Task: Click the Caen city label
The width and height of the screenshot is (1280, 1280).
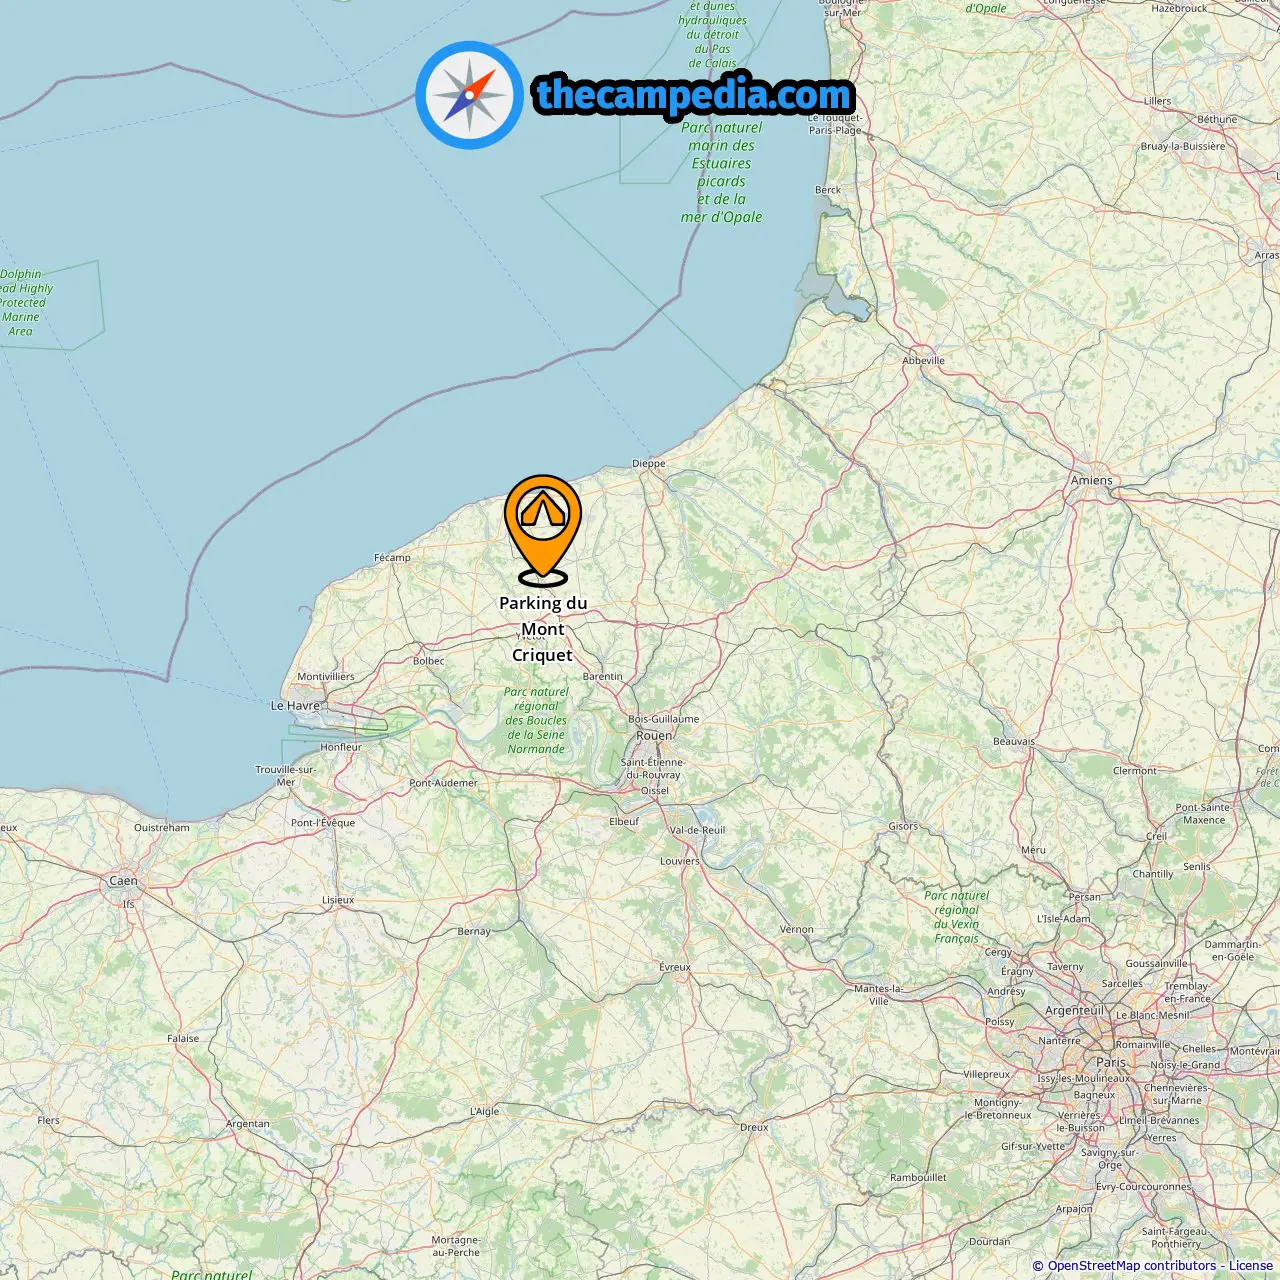Action: tap(123, 881)
